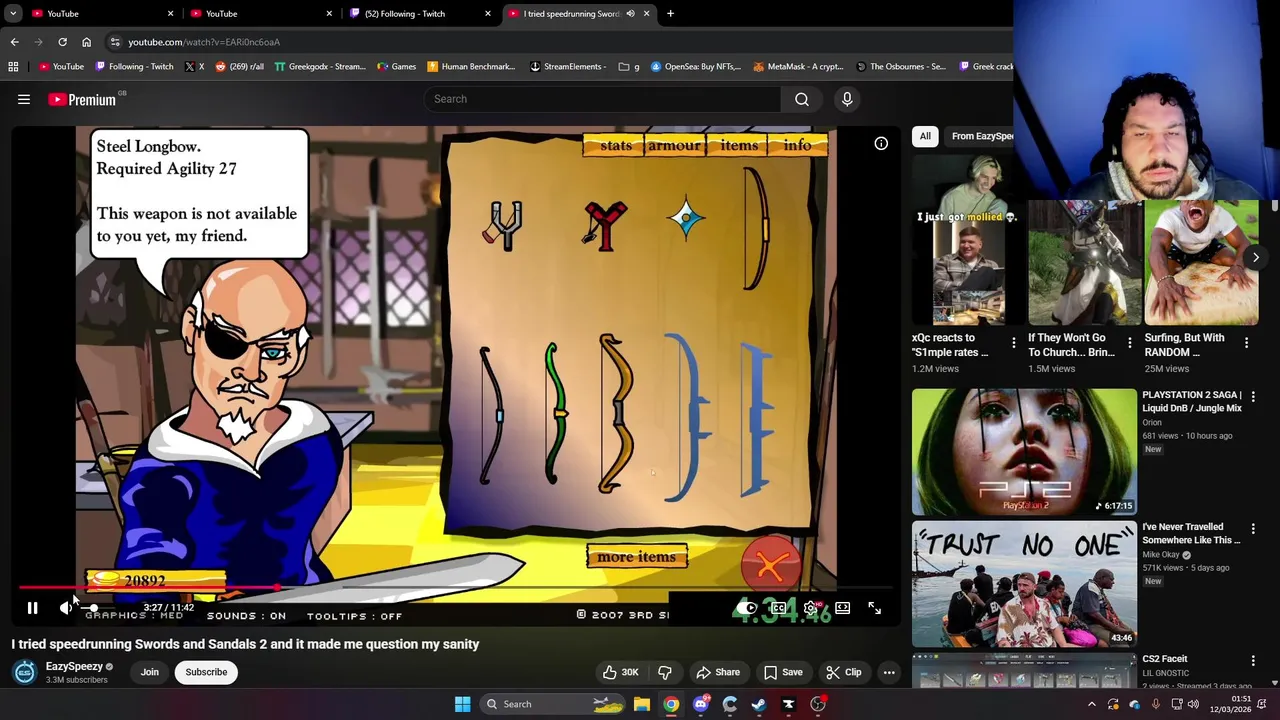The width and height of the screenshot is (1280, 720).
Task: Open the PLAYSTATION 2 SAGA thumbnail
Action: pyautogui.click(x=1024, y=451)
